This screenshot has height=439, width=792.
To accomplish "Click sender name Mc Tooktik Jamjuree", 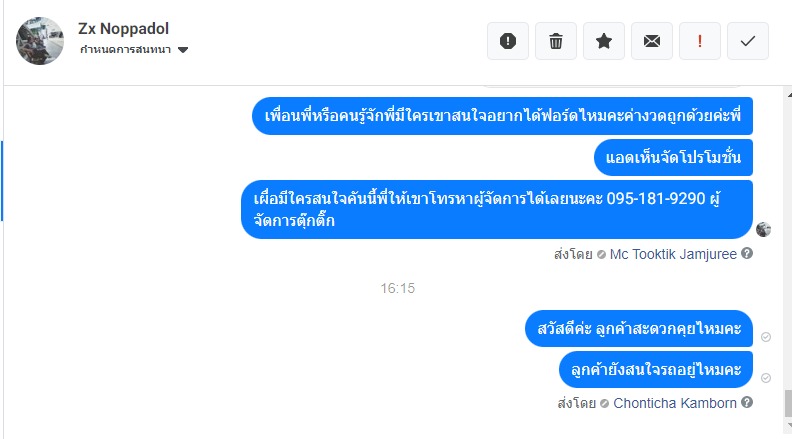I will pos(673,254).
